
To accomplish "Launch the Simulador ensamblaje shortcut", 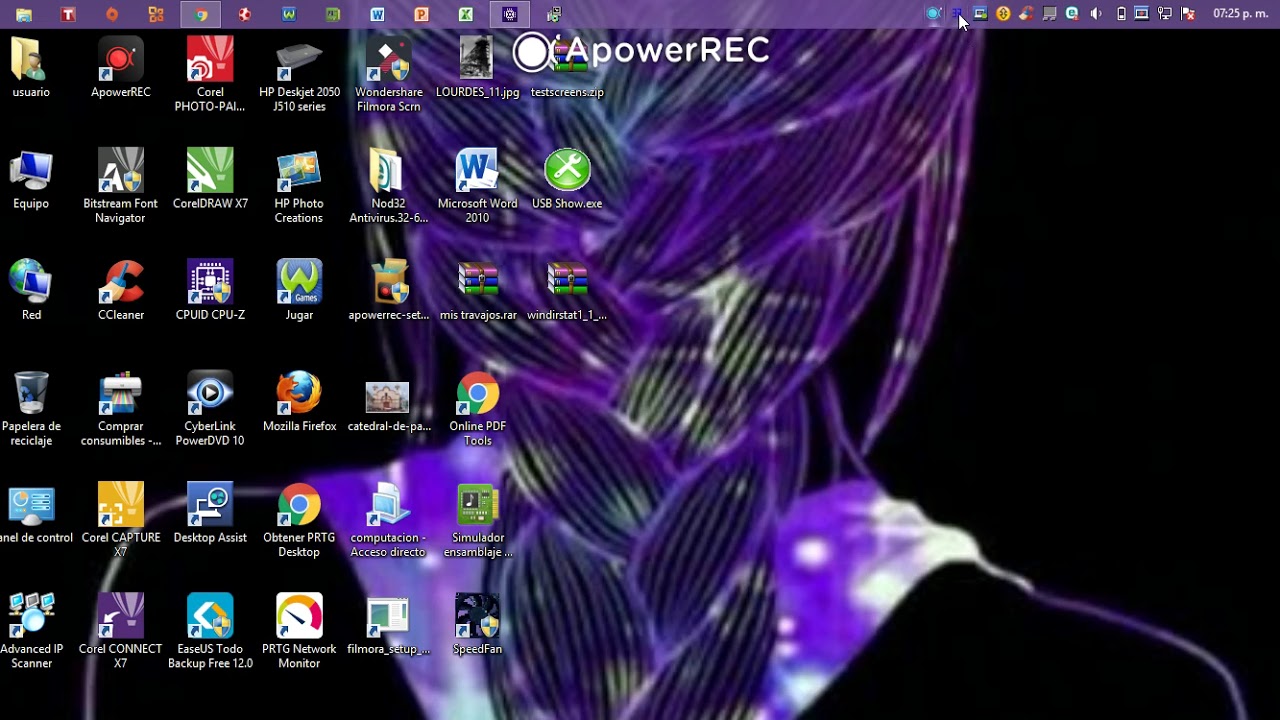I will pos(477,521).
